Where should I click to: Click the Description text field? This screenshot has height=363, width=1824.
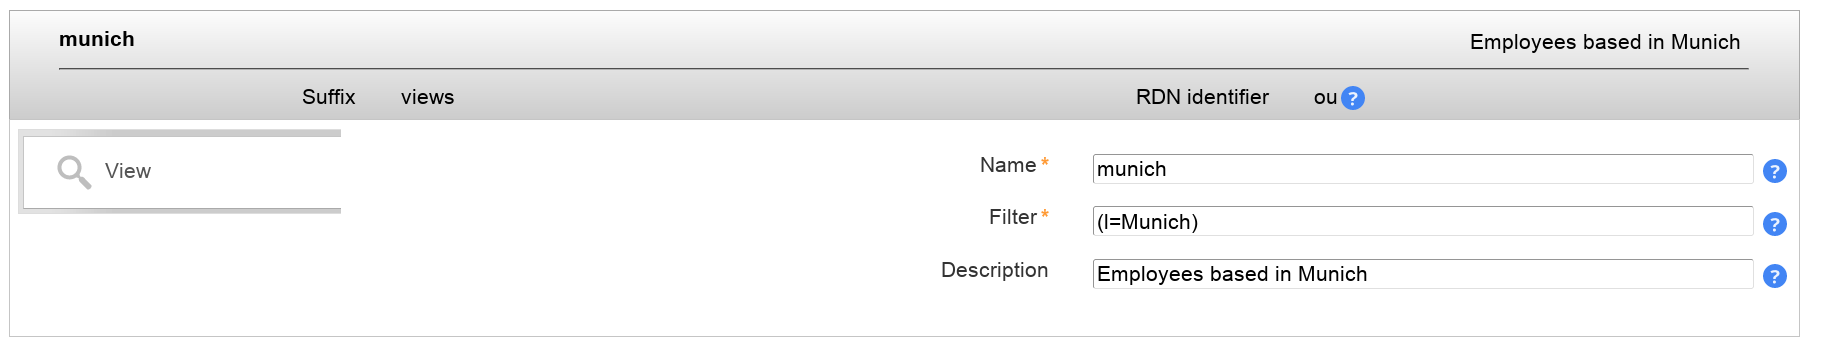coord(1423,274)
